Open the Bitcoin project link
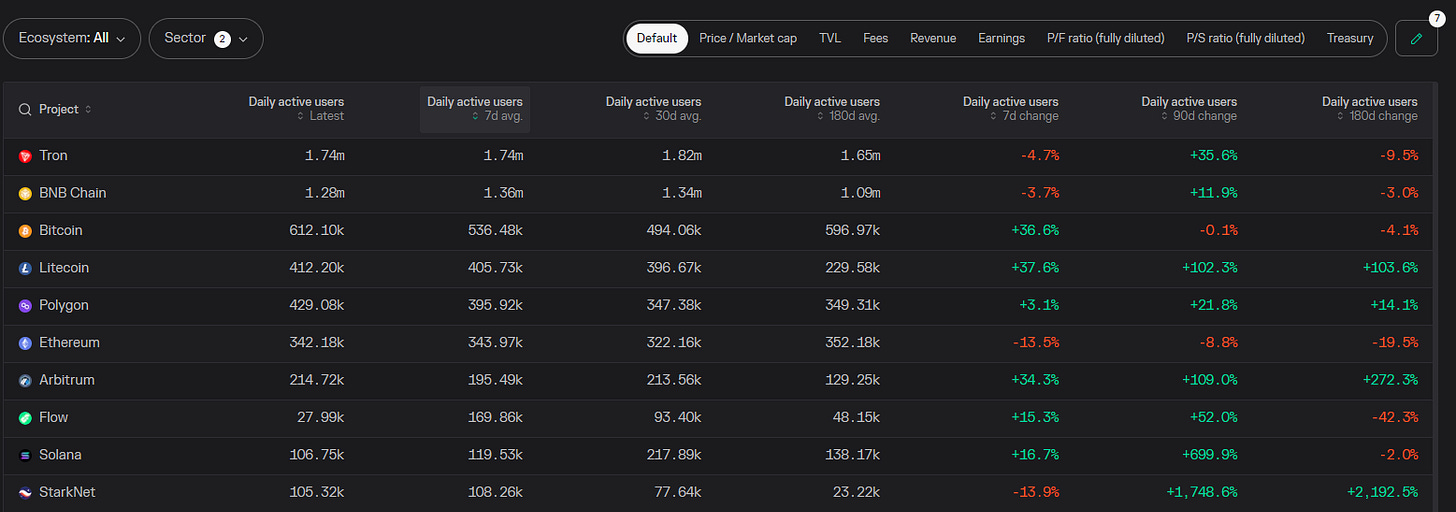Image resolution: width=1456 pixels, height=512 pixels. (61, 231)
